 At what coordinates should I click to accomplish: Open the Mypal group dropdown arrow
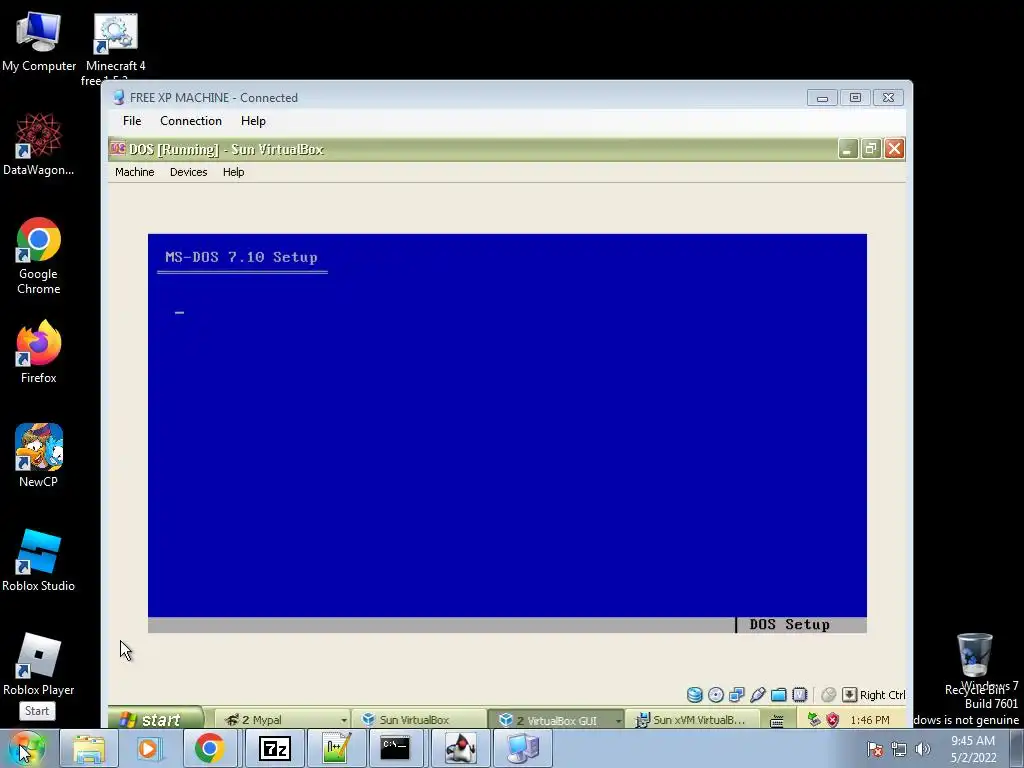pos(344,720)
